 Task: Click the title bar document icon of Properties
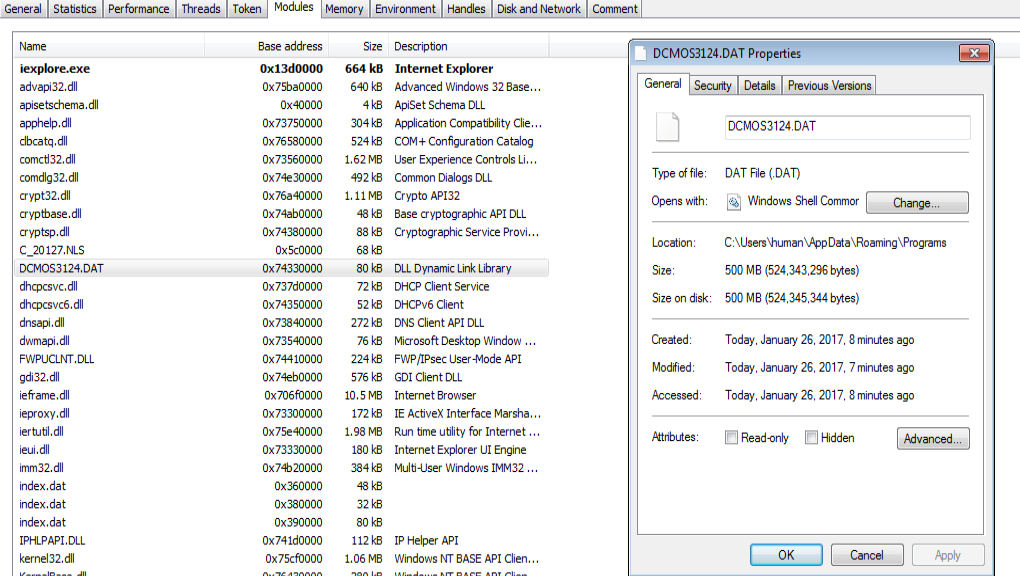[x=640, y=54]
